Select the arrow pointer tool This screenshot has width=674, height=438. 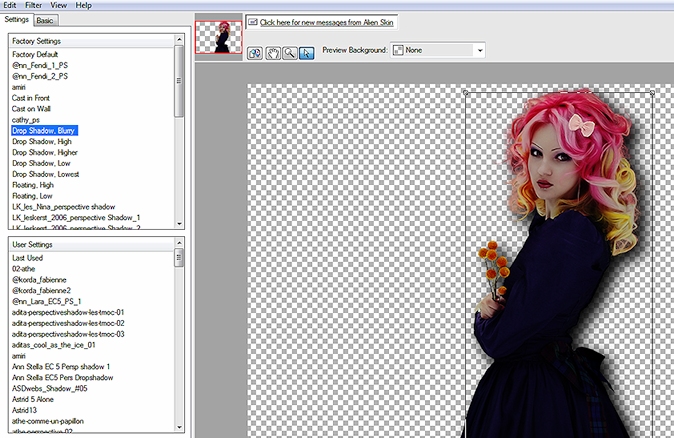(306, 53)
